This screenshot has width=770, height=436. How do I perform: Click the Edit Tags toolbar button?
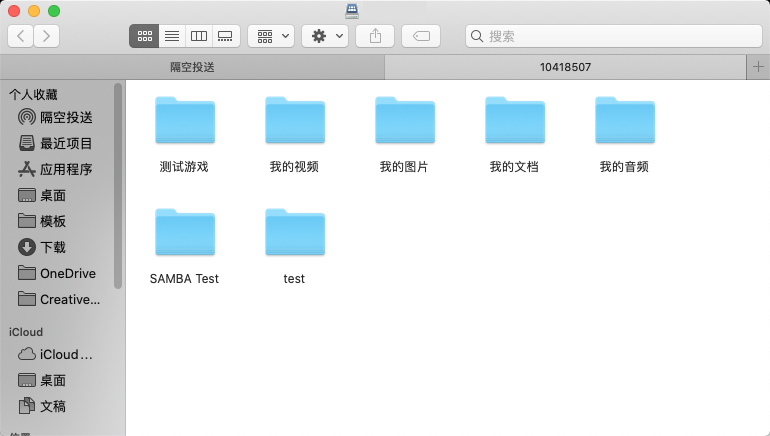click(x=421, y=36)
